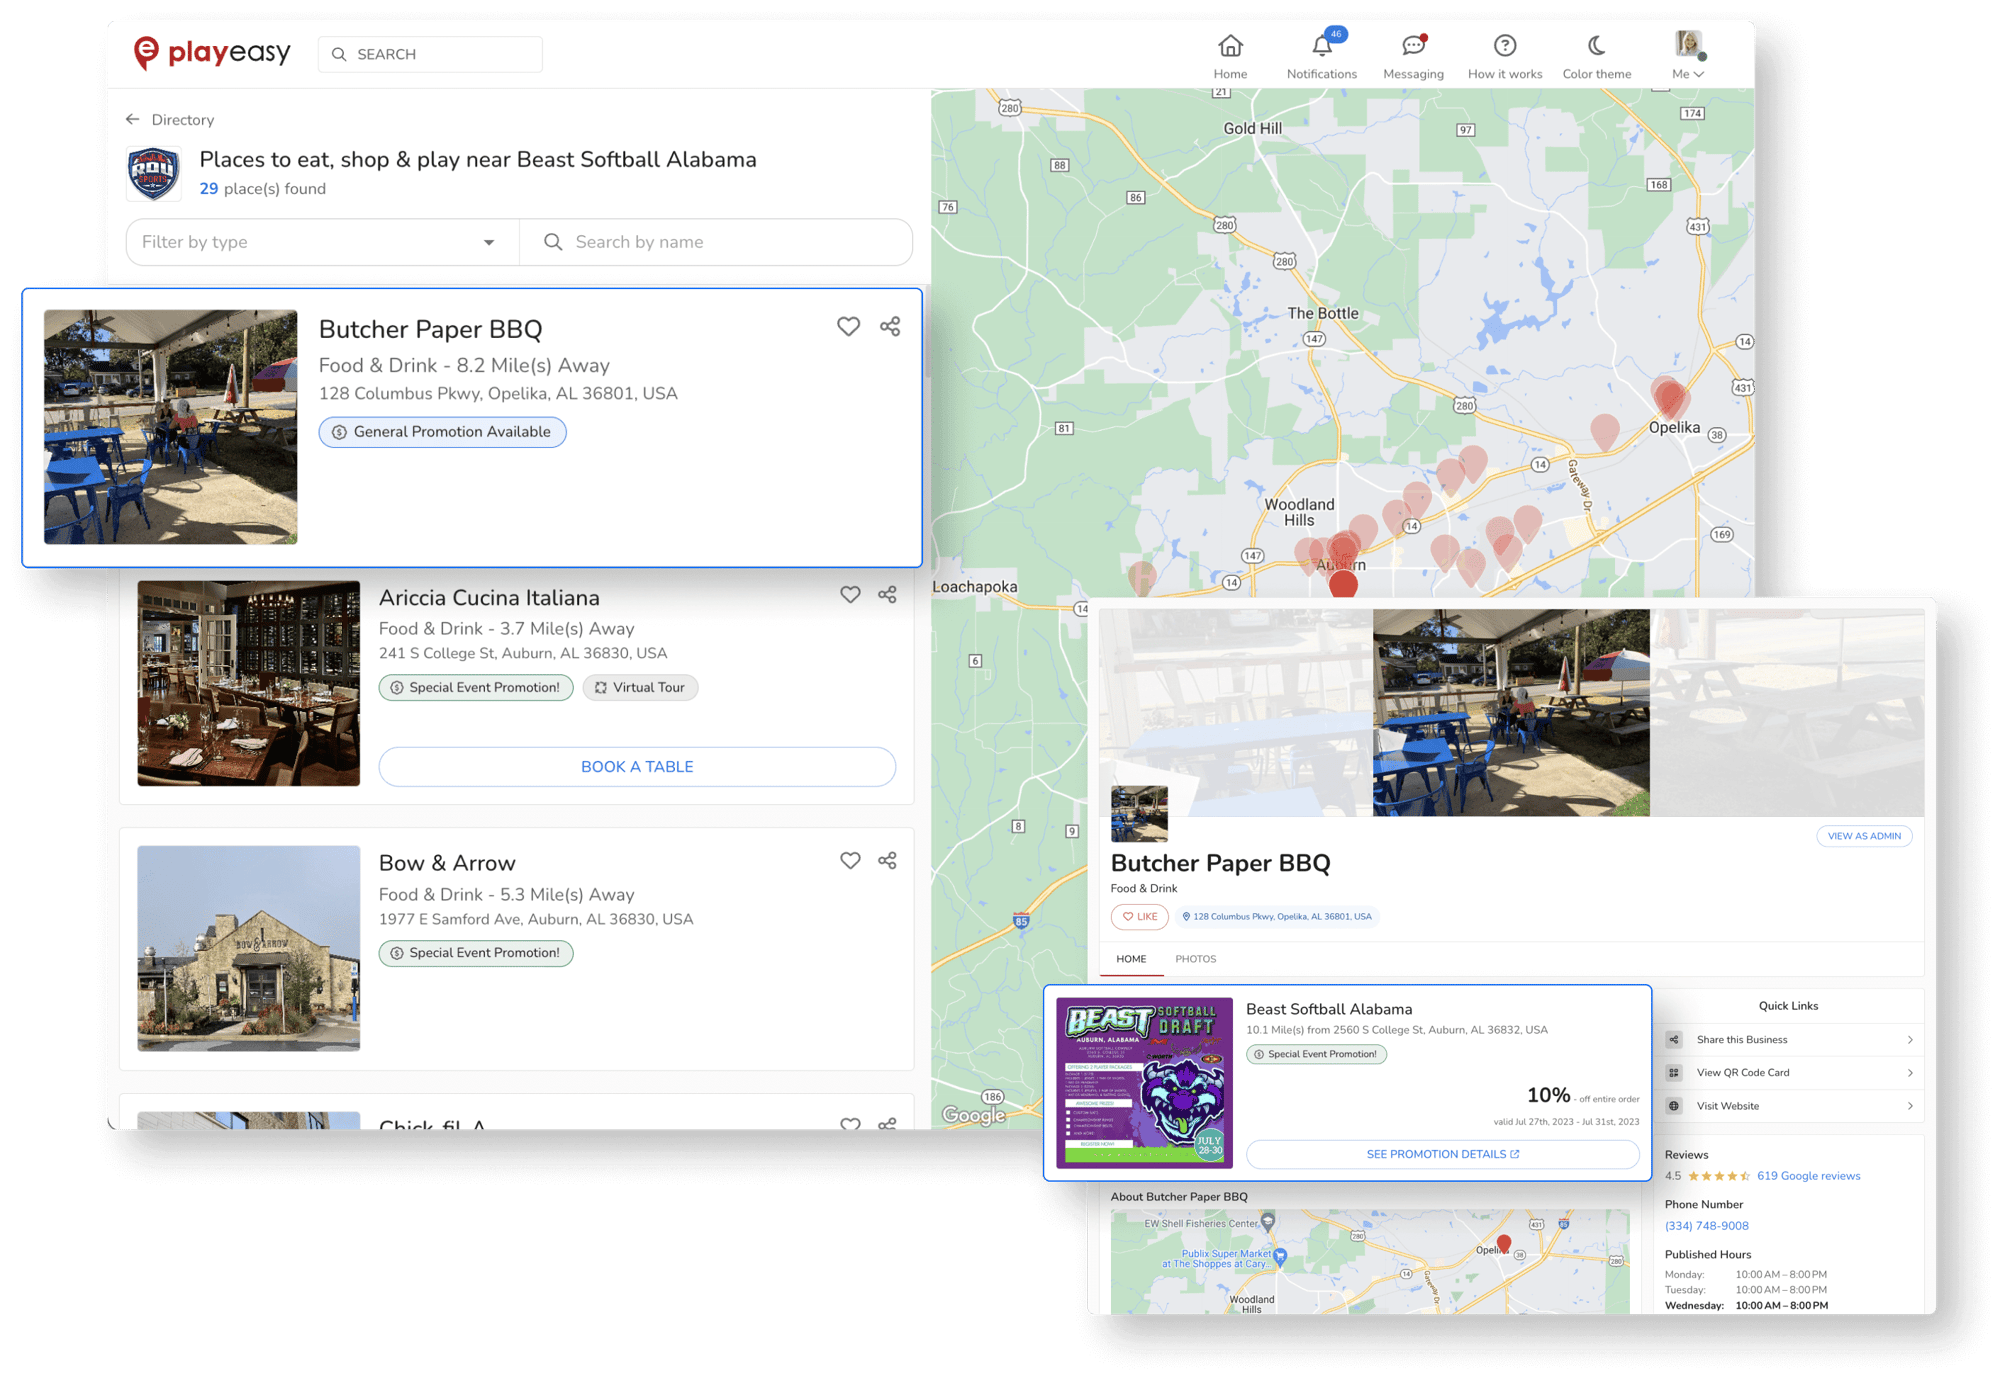Click the Visit Website globe icon
The height and width of the screenshot is (1378, 2000).
1674,1106
